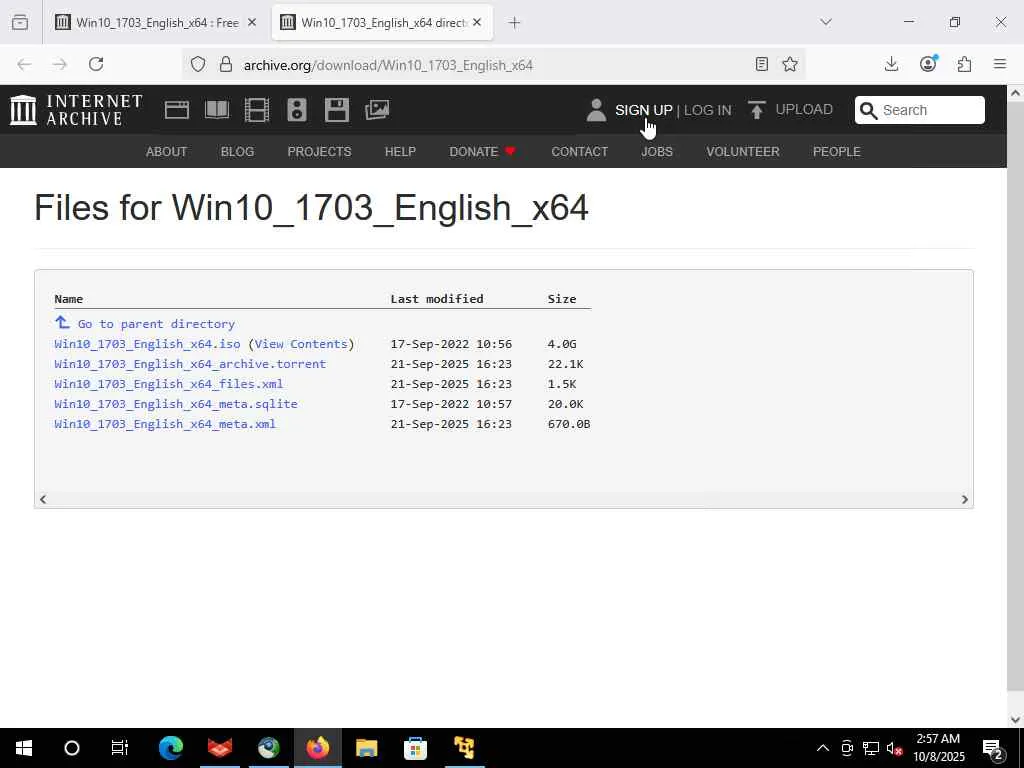Open File Explorer from the taskbar
1024x768 pixels.
[x=366, y=748]
